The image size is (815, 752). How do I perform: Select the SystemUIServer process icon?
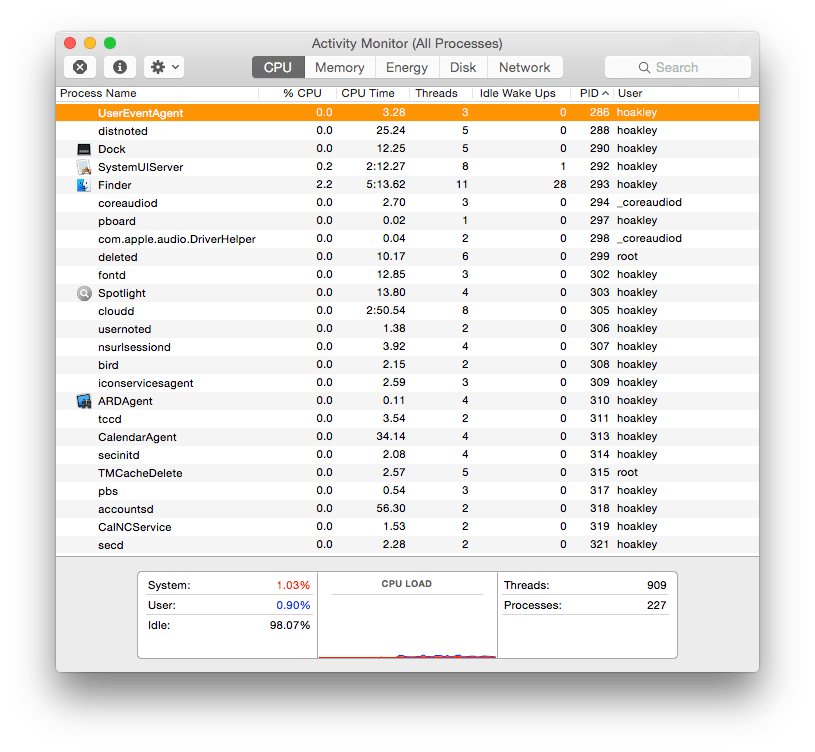pos(83,166)
